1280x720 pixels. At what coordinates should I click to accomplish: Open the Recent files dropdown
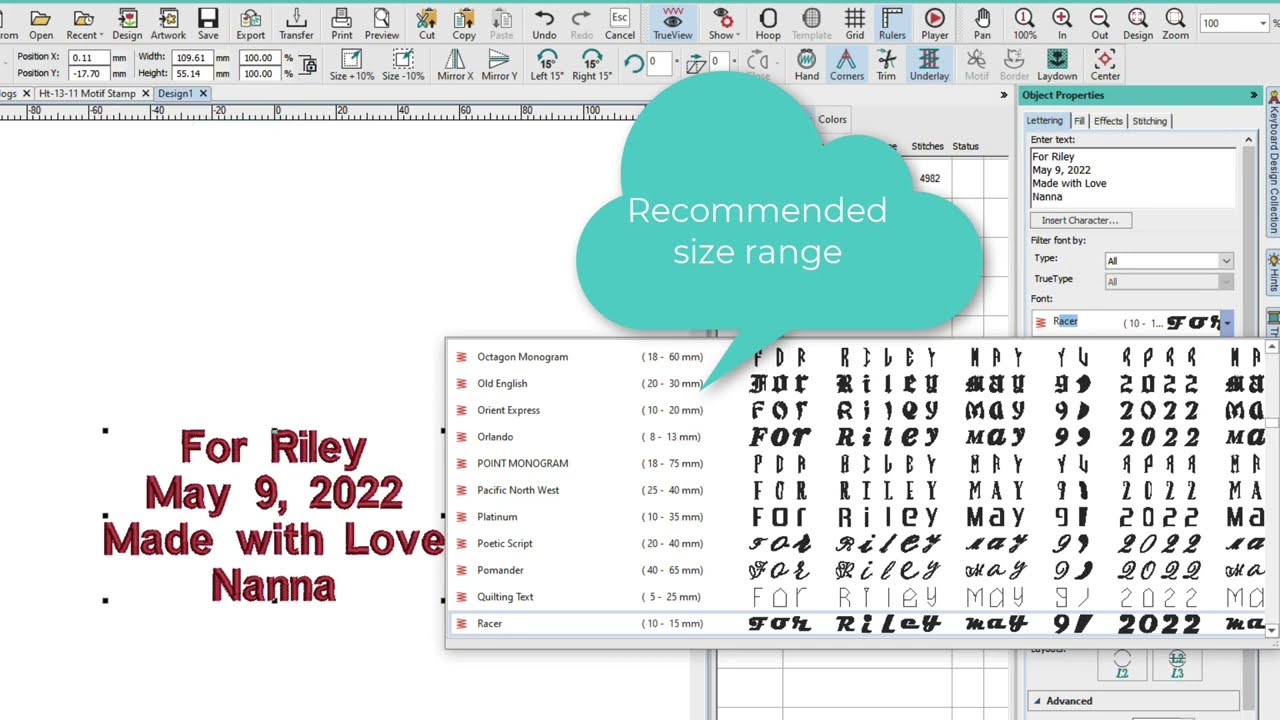coord(82,23)
